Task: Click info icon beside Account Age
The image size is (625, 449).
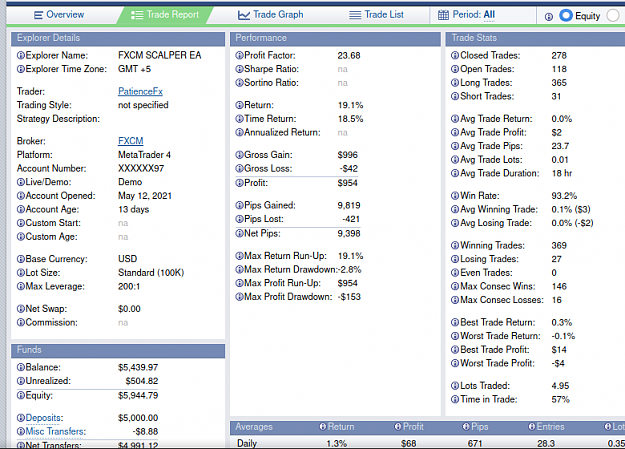Action: coord(21,209)
